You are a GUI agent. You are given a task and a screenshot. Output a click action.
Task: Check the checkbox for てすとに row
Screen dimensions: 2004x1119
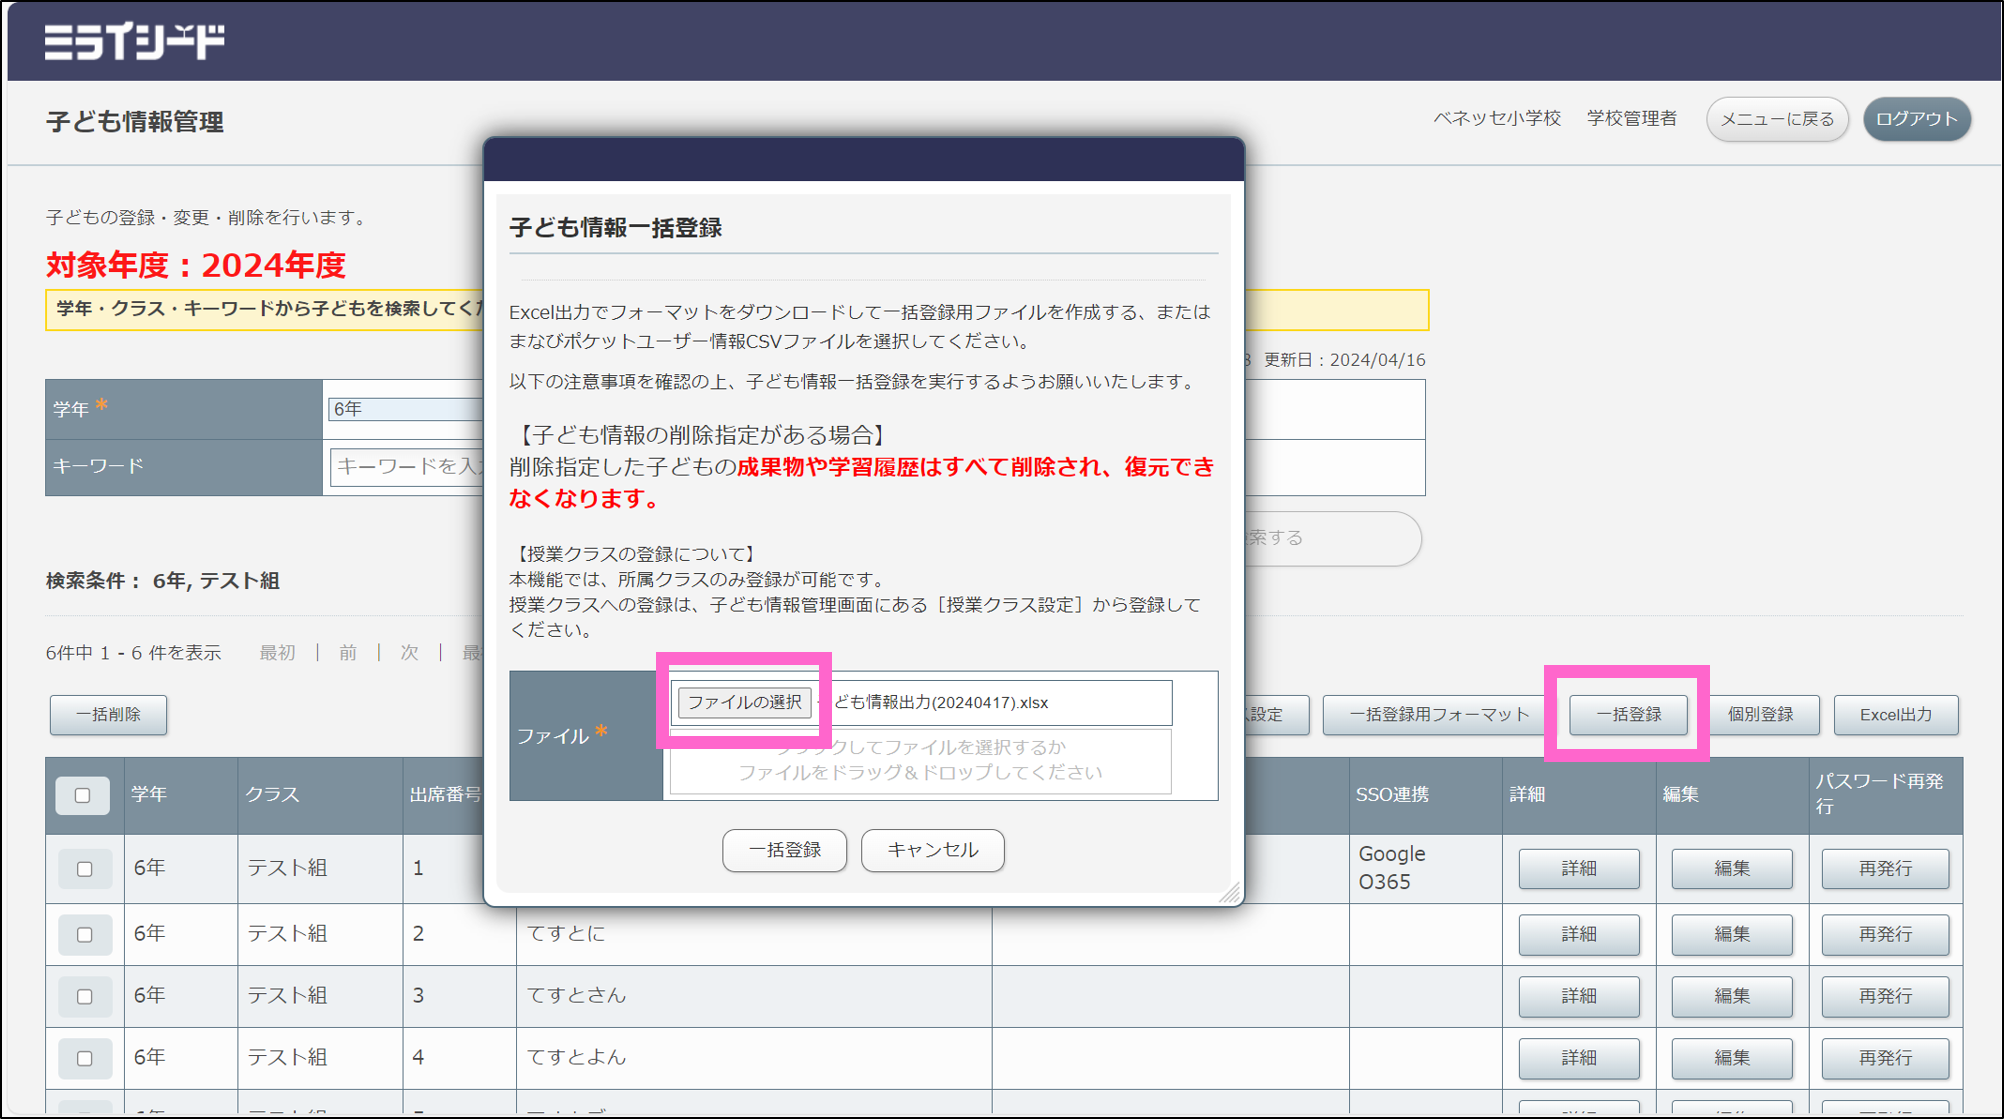pyautogui.click(x=84, y=934)
